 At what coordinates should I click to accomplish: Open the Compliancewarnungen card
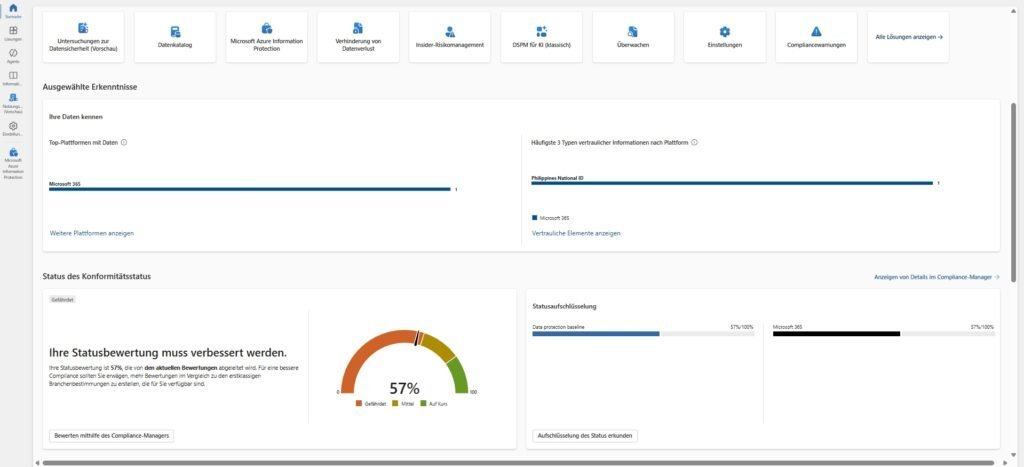[x=816, y=37]
